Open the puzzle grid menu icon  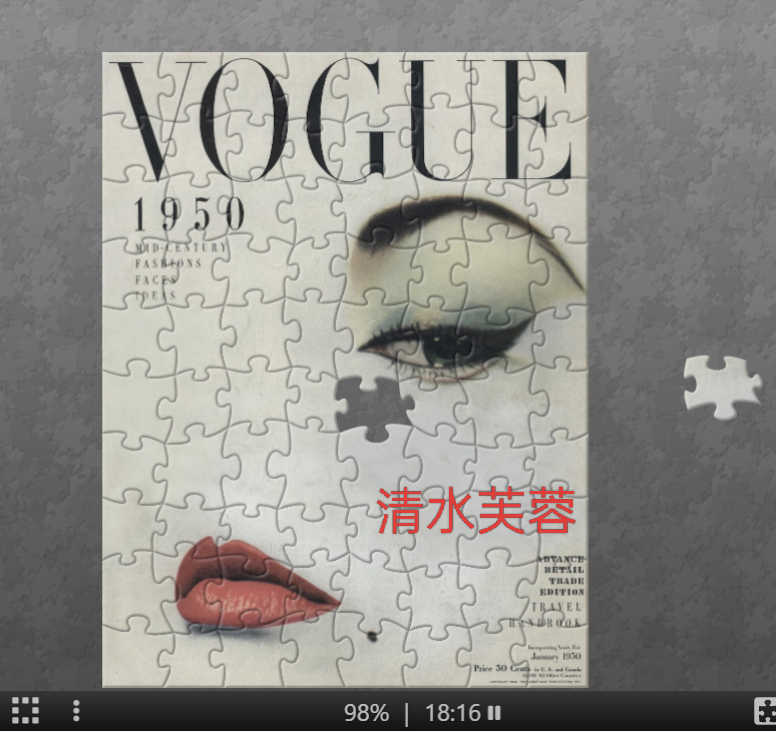point(25,711)
